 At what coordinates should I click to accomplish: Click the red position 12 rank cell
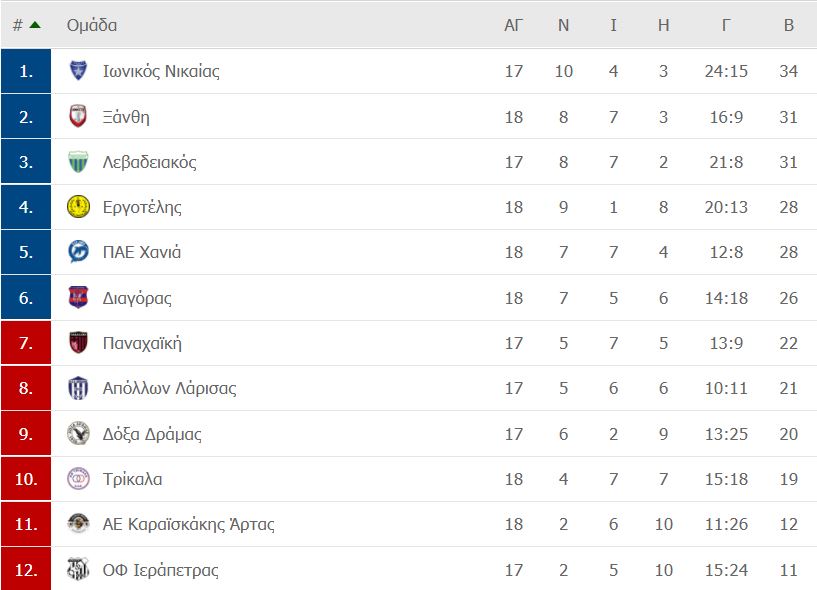coord(26,569)
